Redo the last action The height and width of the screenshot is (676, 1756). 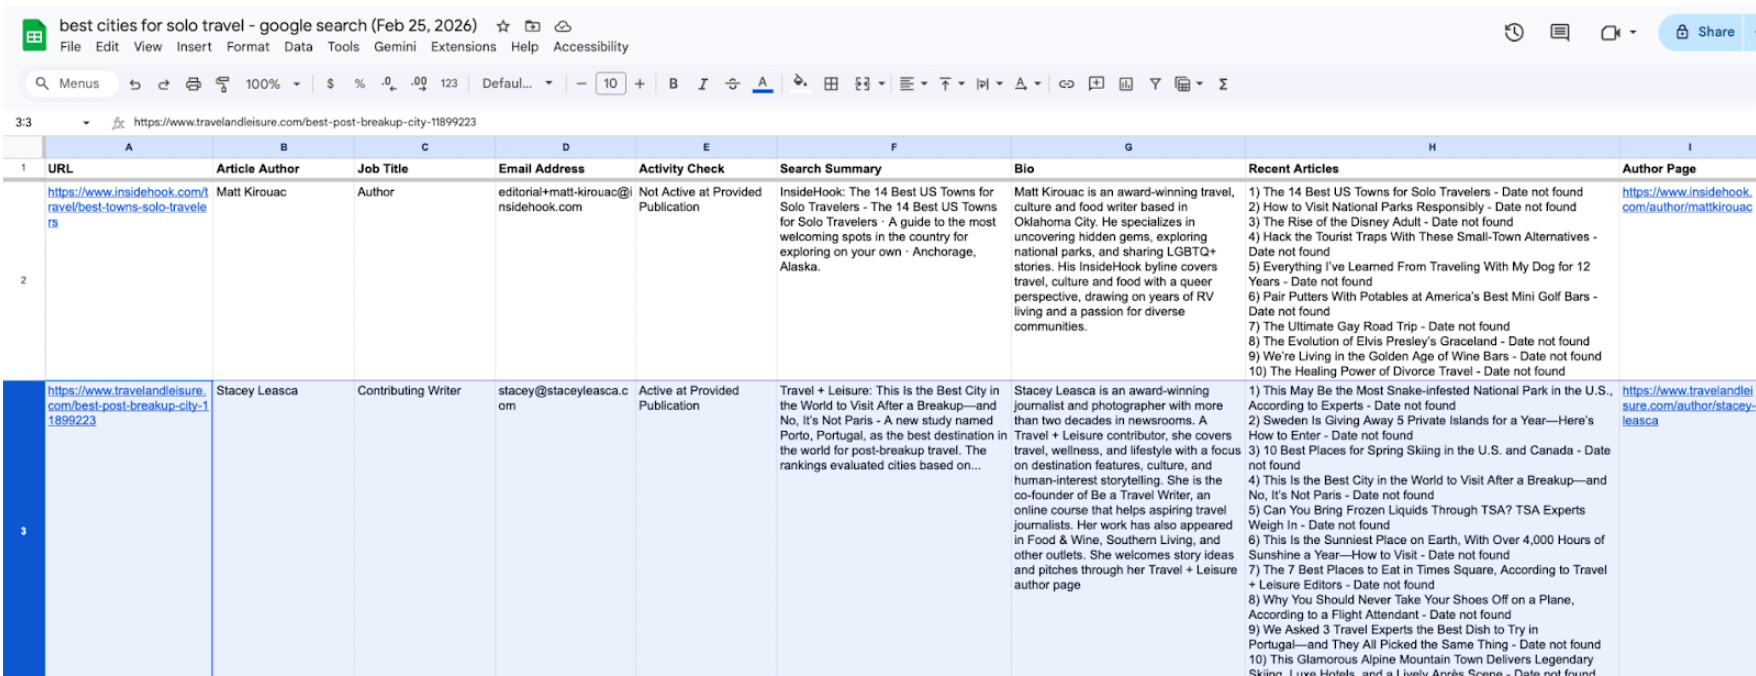tap(164, 84)
